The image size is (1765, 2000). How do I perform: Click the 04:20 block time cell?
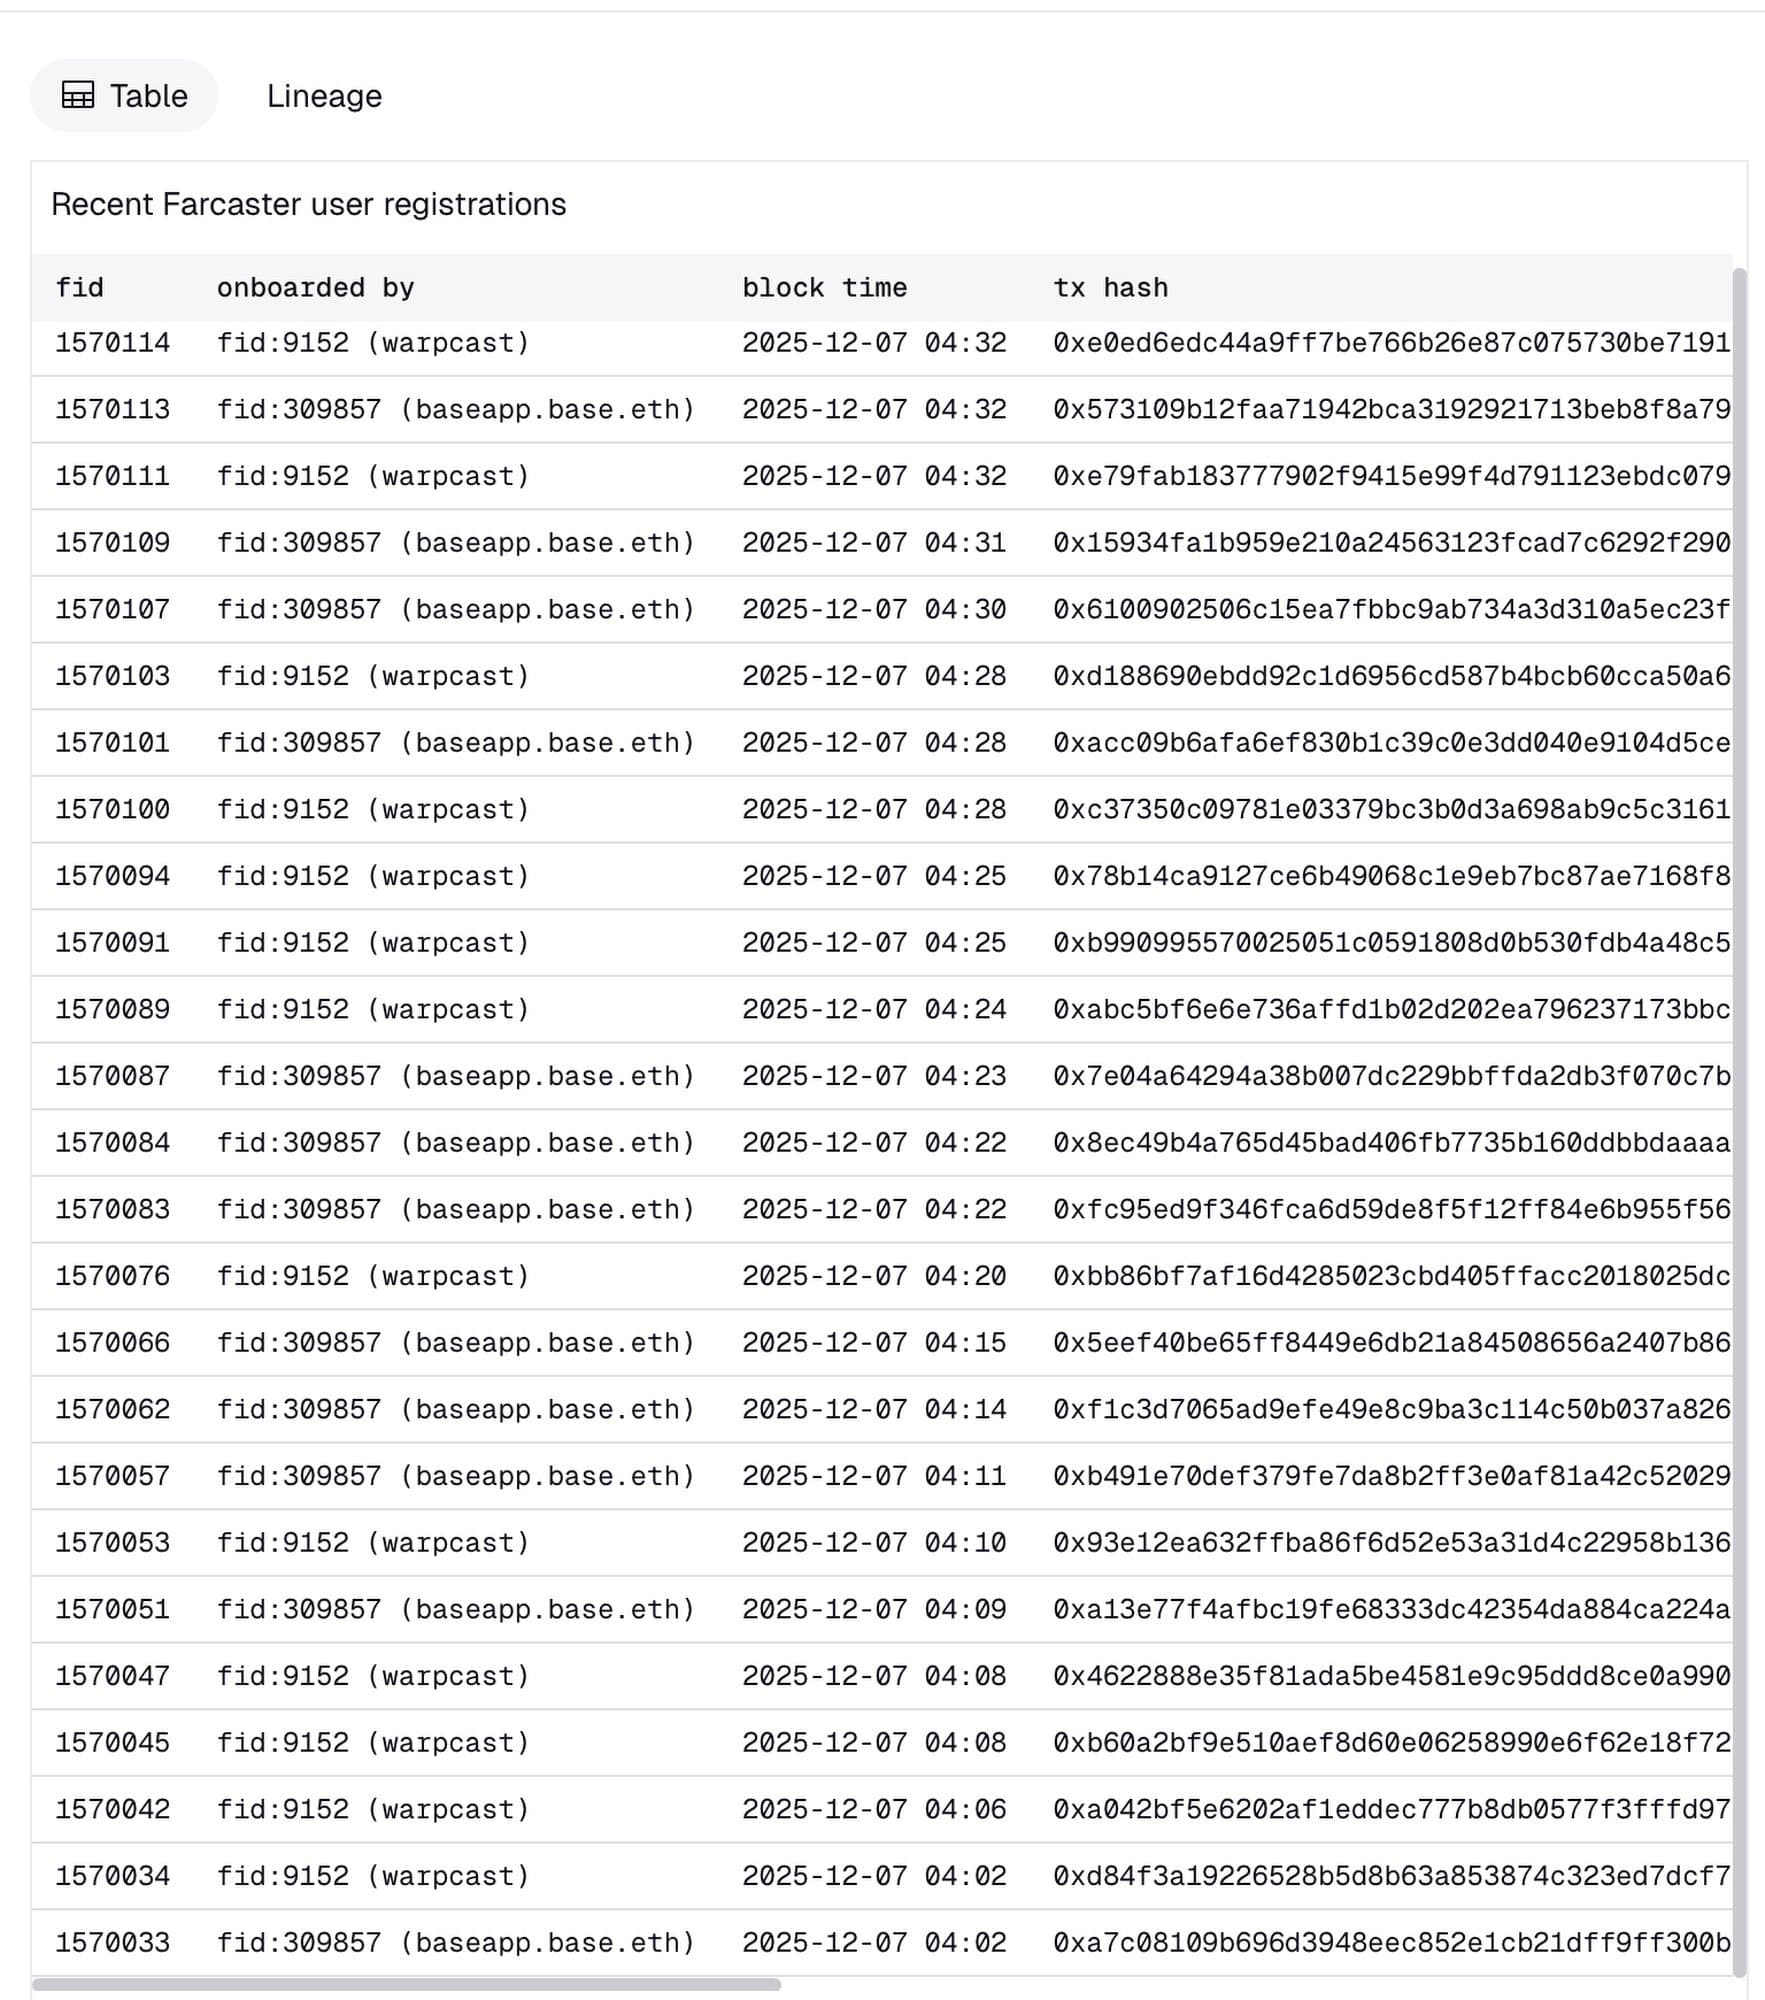pyautogui.click(x=874, y=1276)
